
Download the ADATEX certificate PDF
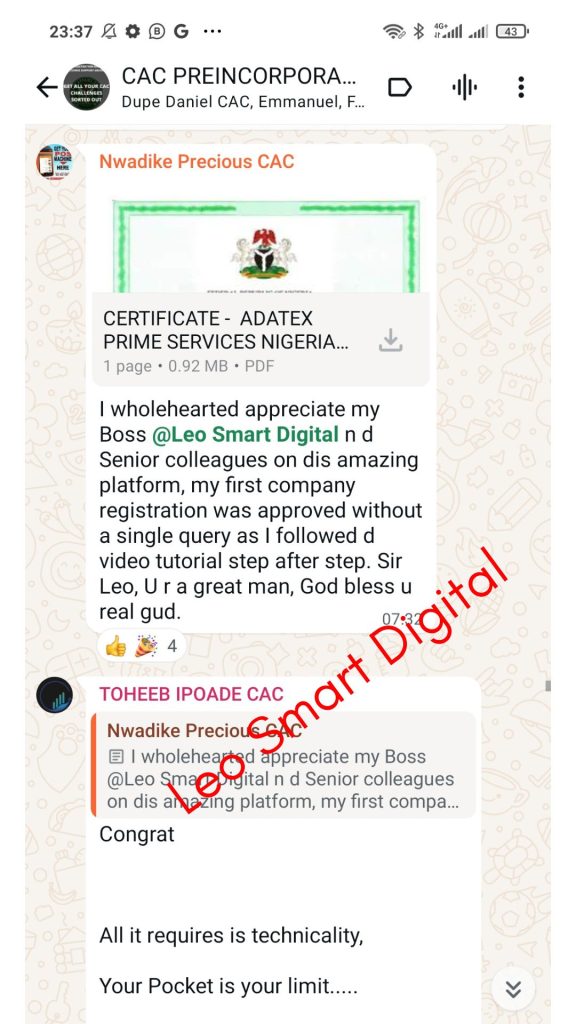[391, 341]
